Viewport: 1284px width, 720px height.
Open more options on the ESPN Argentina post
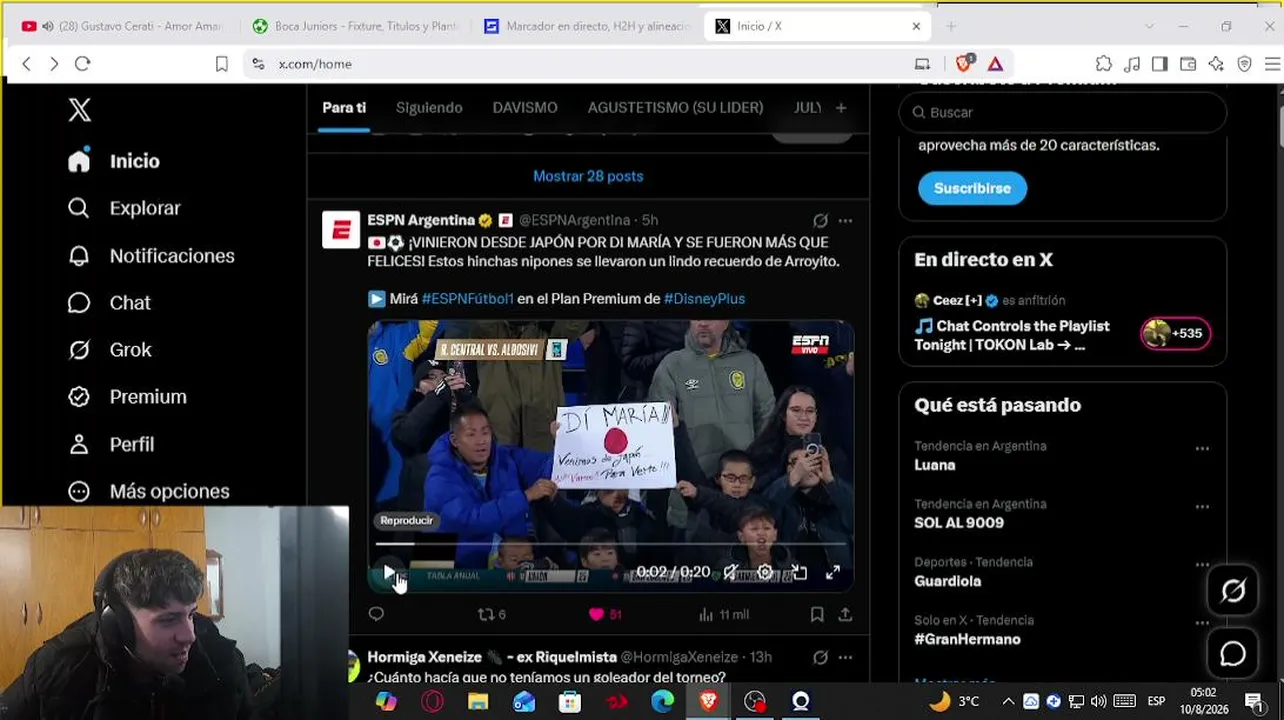click(845, 220)
